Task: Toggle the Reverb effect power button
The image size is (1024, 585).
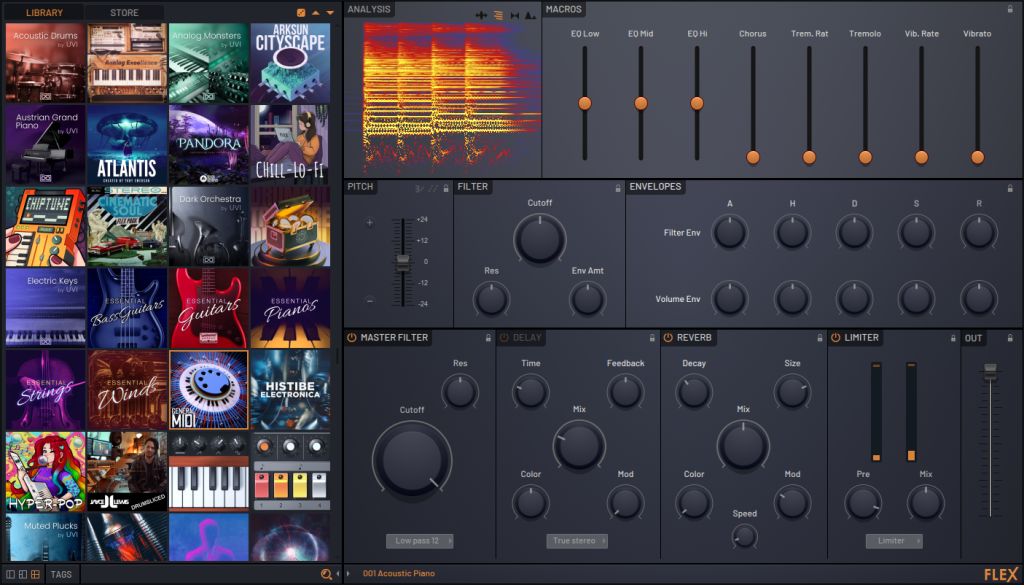Action: [667, 338]
